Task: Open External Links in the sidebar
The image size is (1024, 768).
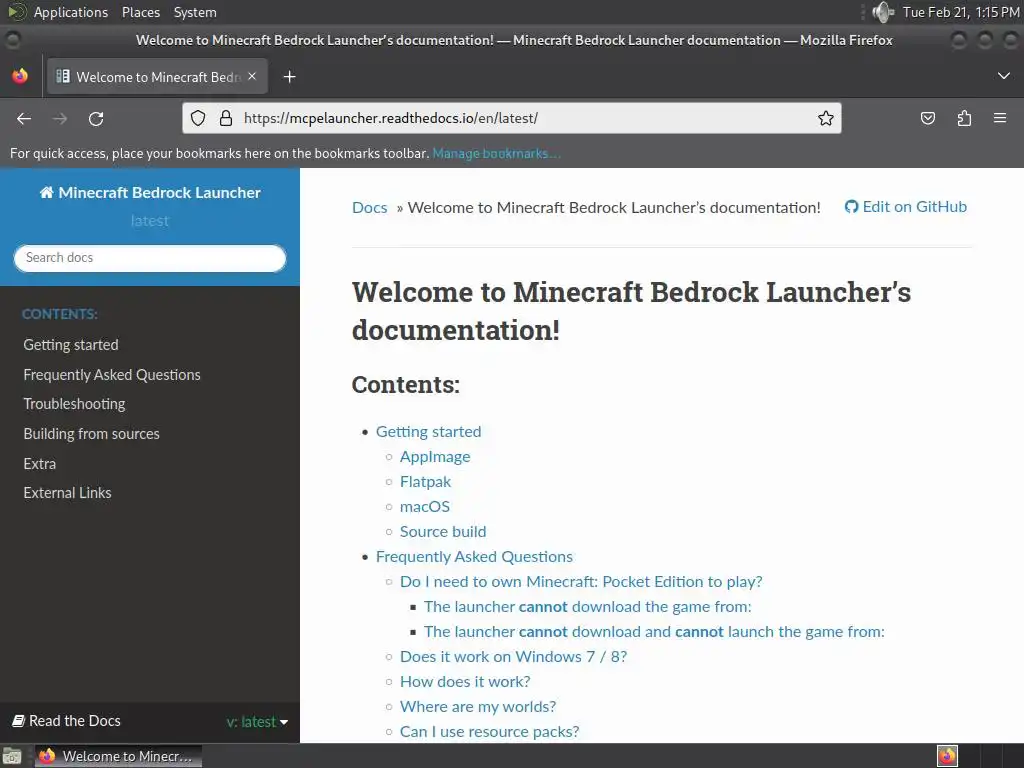Action: tap(67, 493)
